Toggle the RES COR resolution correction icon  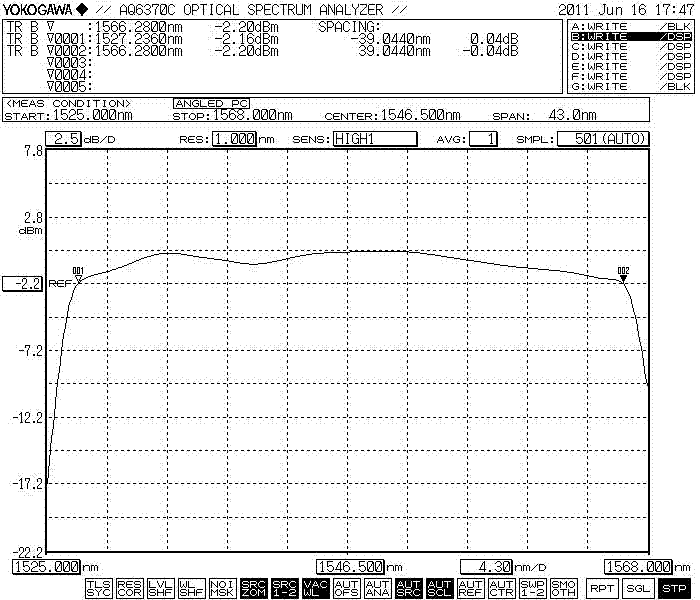130,588
